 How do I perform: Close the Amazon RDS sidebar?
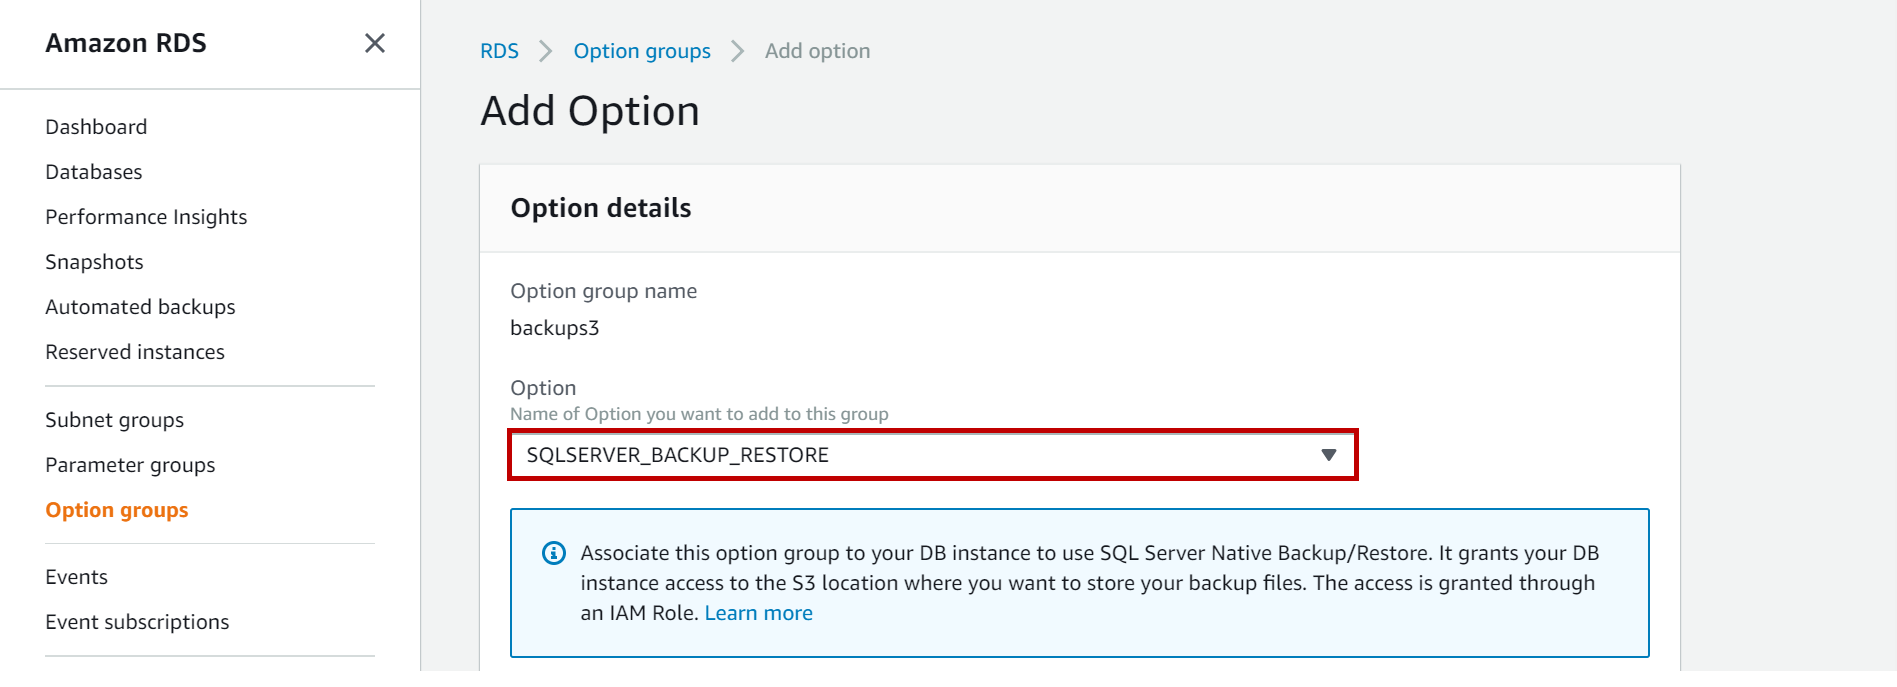375,43
